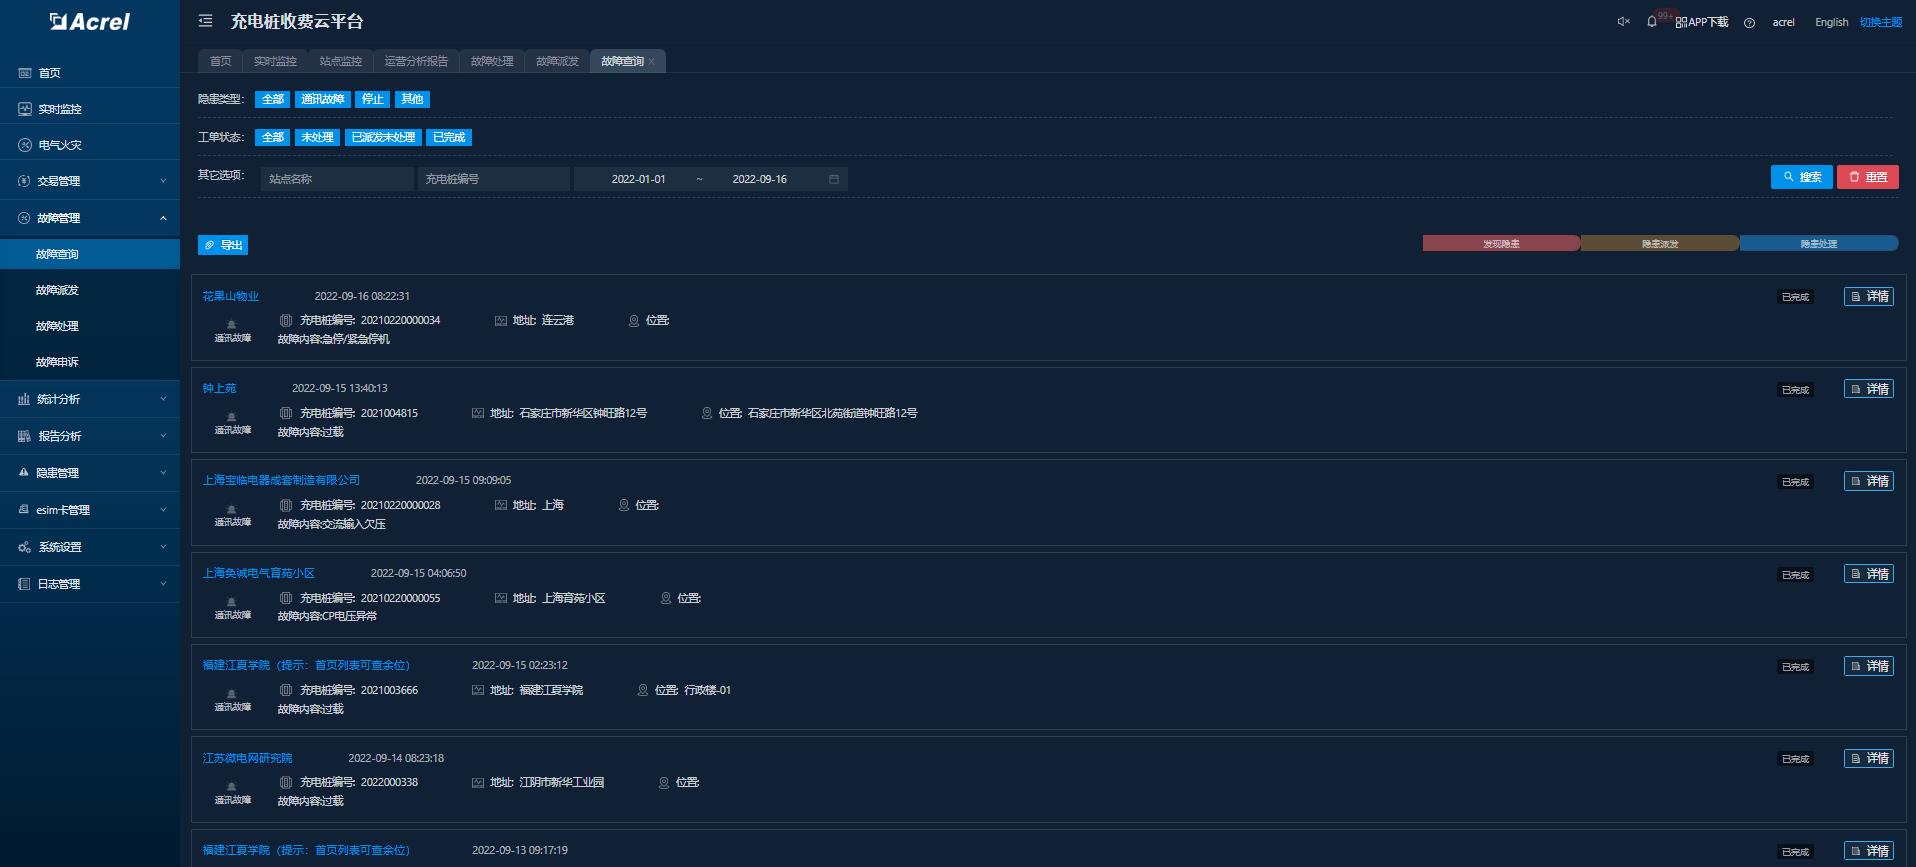
Task: Select 停止 hazard type filter
Action: click(x=372, y=99)
